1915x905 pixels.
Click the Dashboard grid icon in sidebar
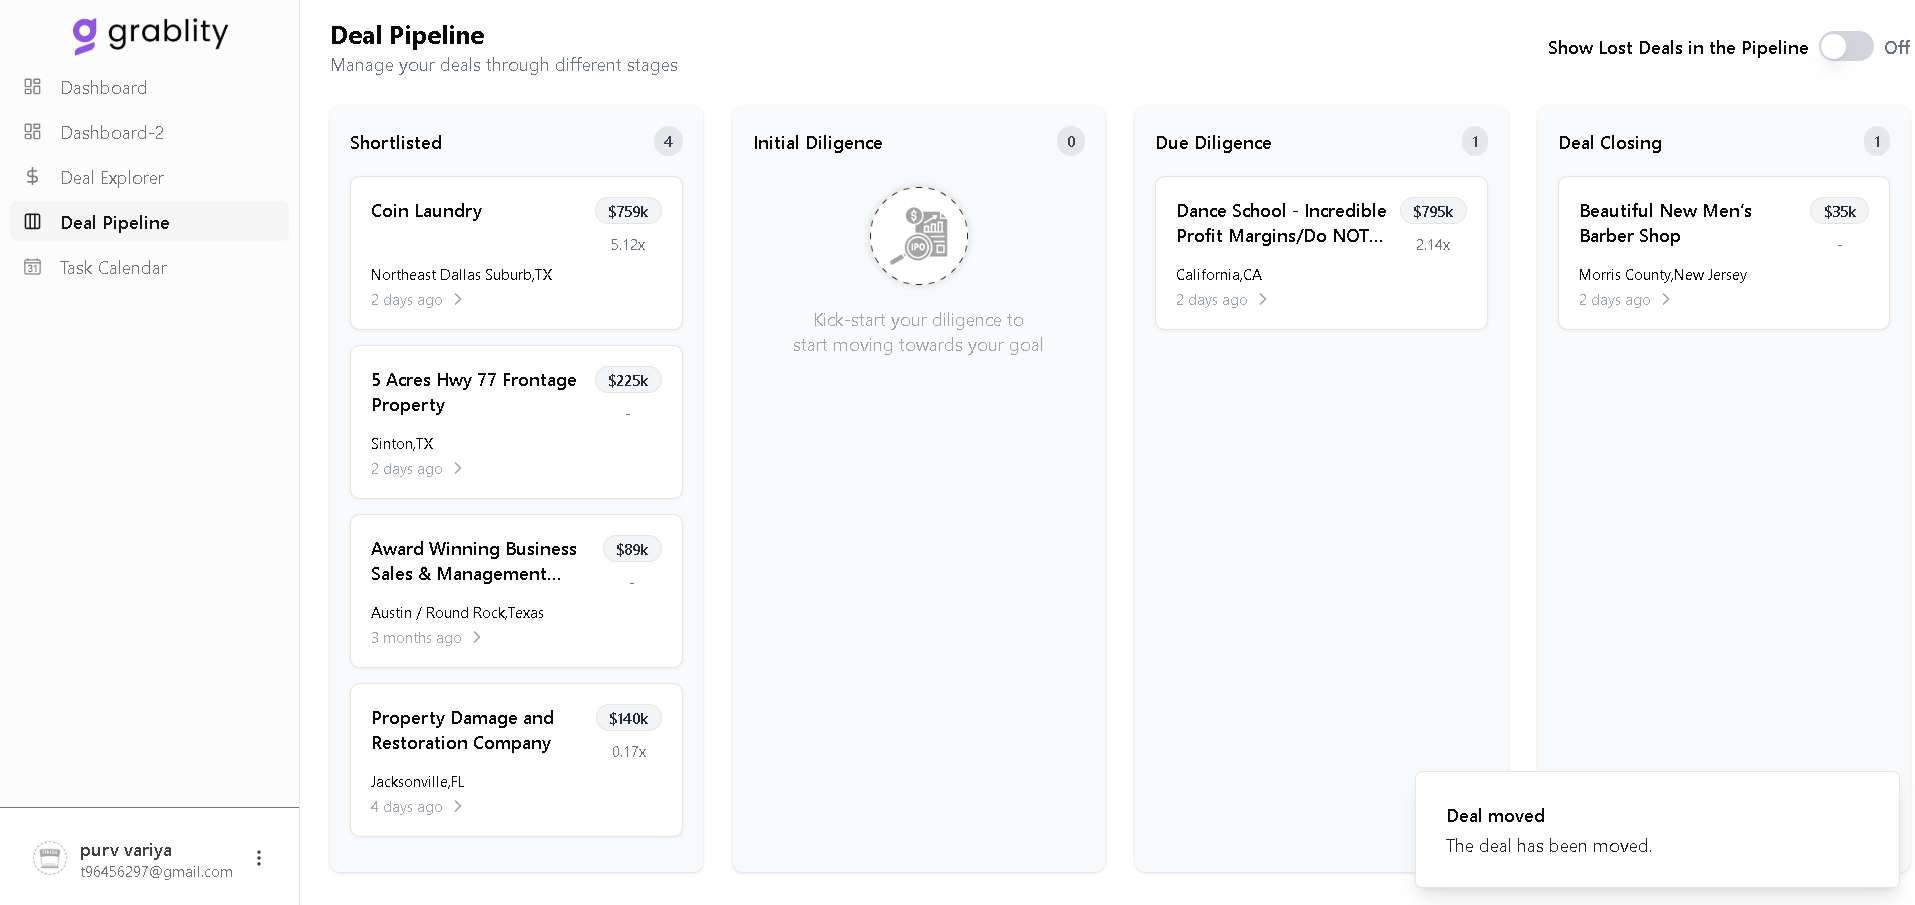33,87
